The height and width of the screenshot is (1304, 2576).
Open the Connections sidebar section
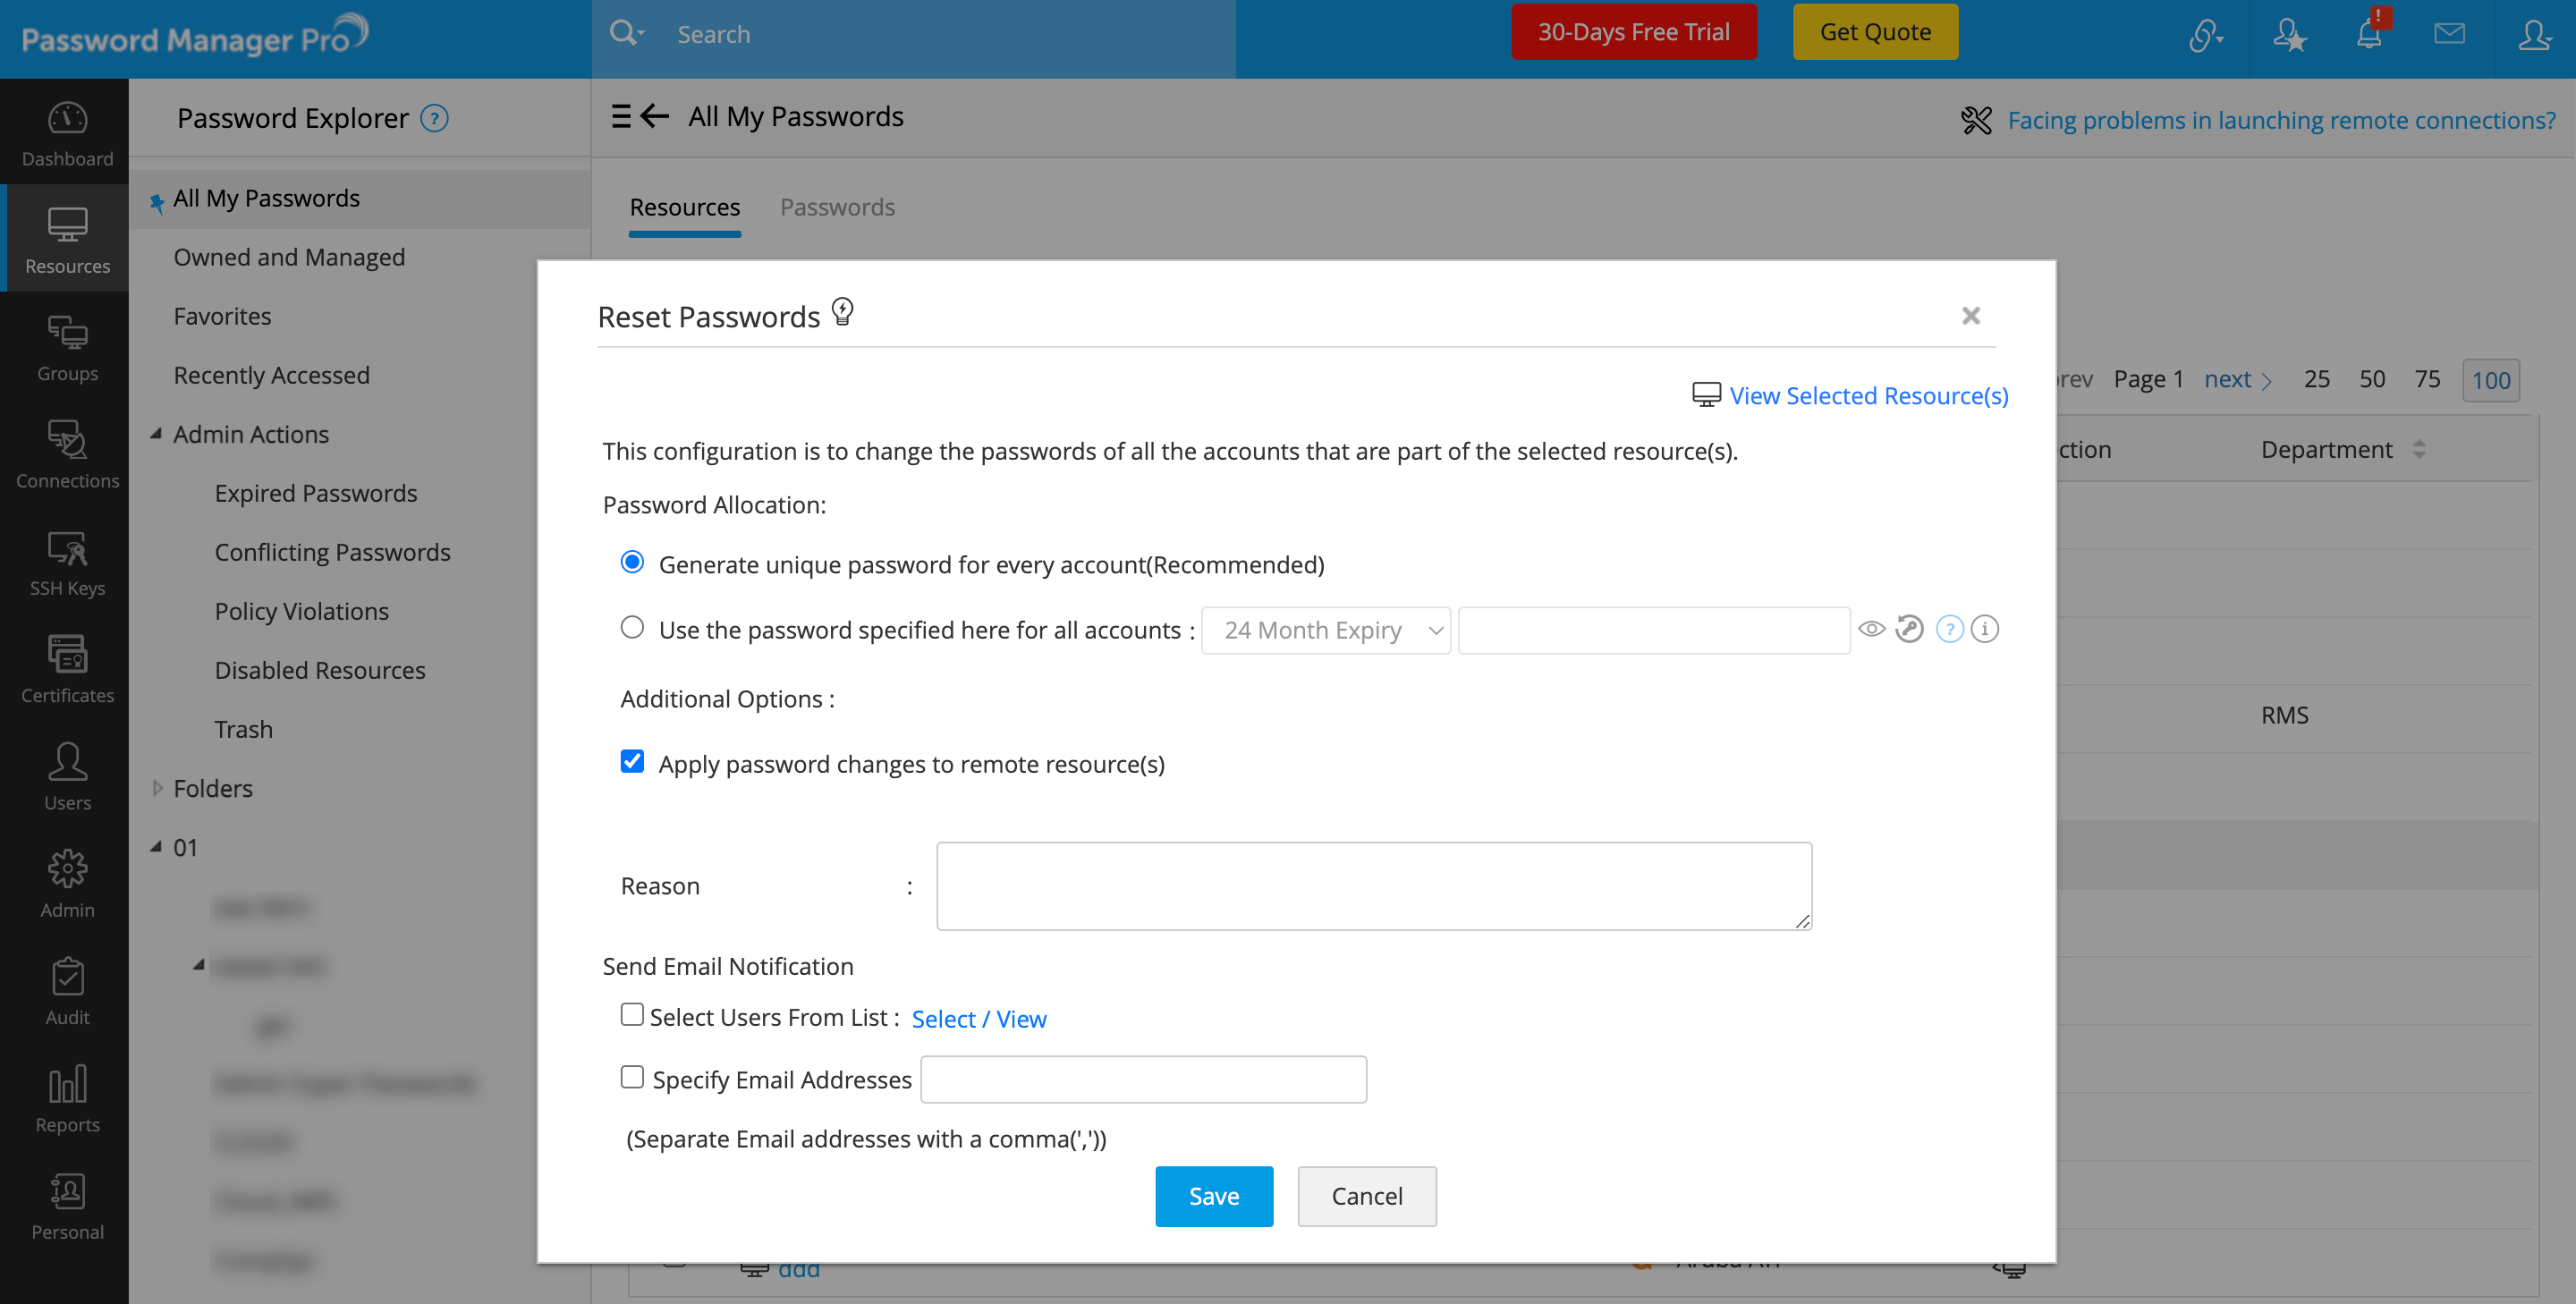point(67,455)
